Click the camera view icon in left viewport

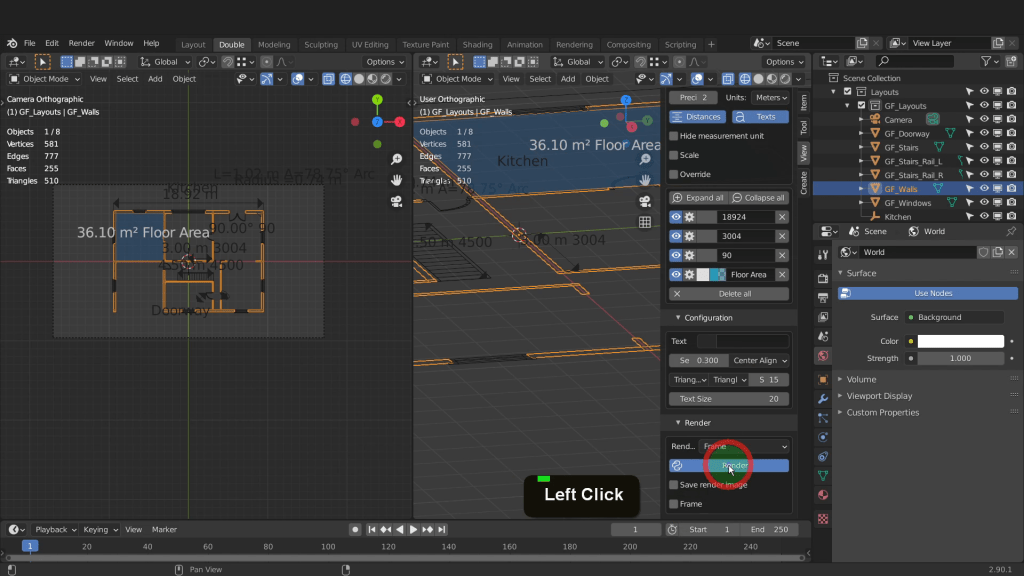pos(397,201)
